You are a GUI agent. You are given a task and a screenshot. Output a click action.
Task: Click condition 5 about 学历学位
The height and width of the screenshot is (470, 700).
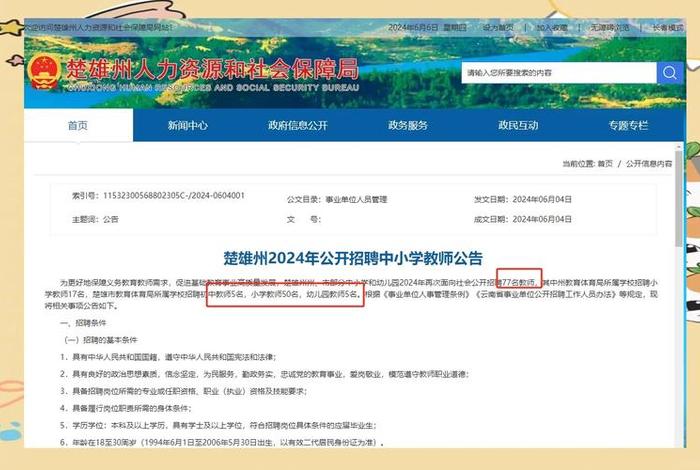pyautogui.click(x=218, y=425)
